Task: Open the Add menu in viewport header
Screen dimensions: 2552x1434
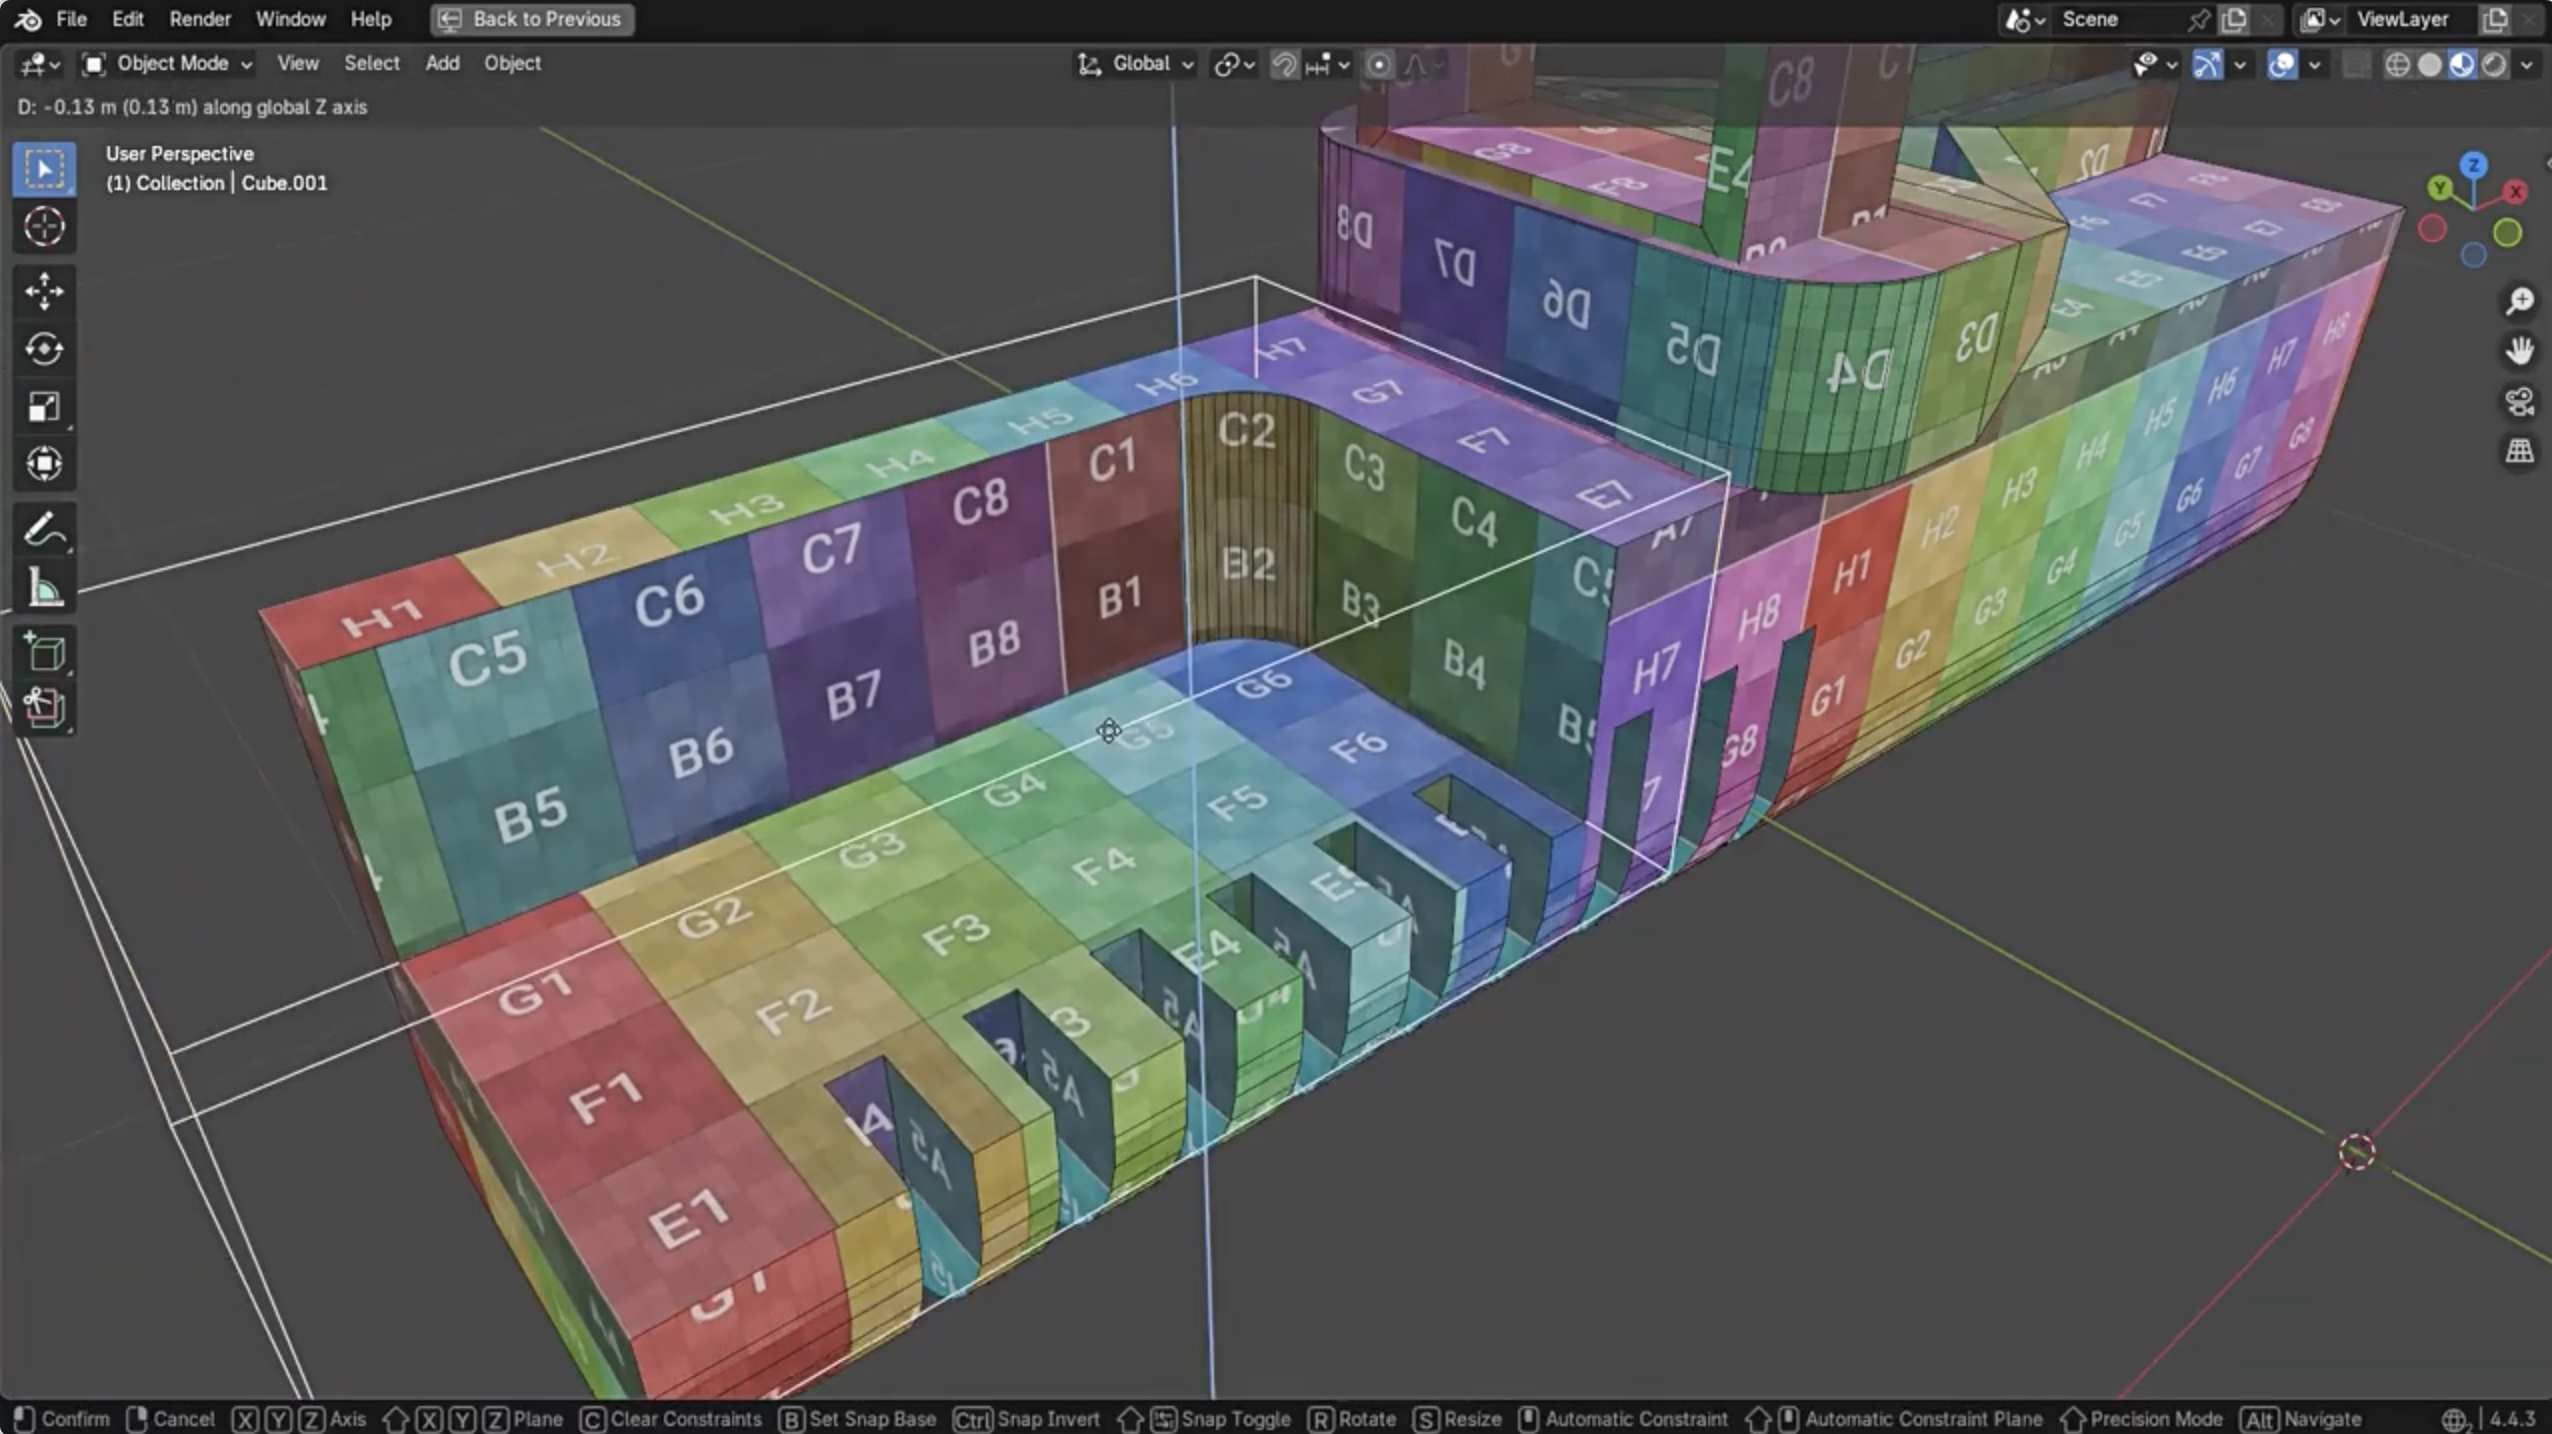Action: pos(442,63)
